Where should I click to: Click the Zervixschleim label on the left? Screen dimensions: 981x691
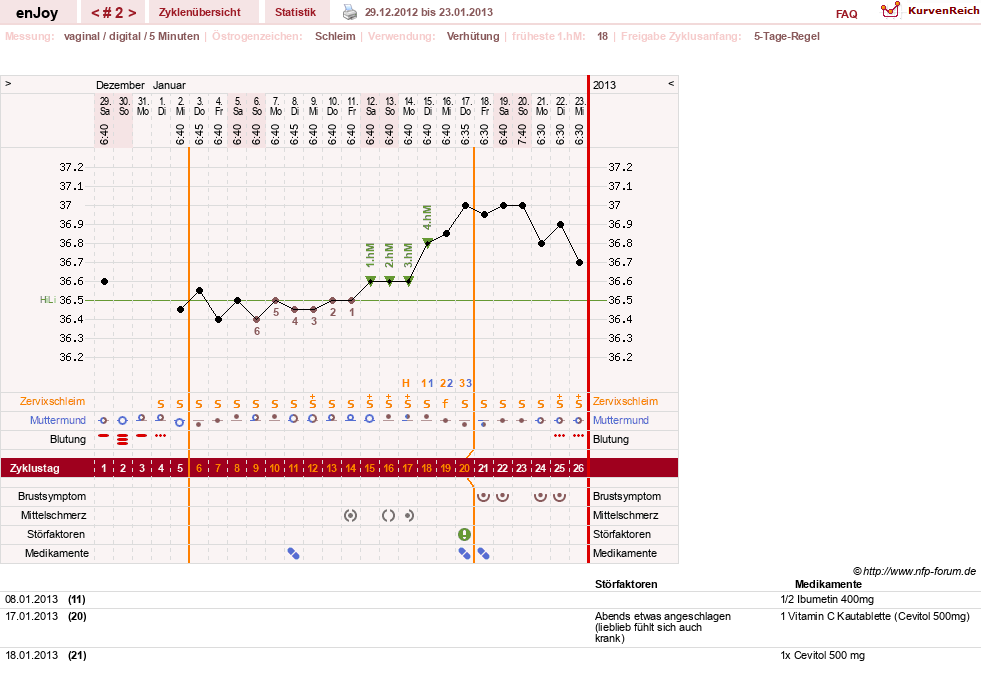[x=53, y=401]
